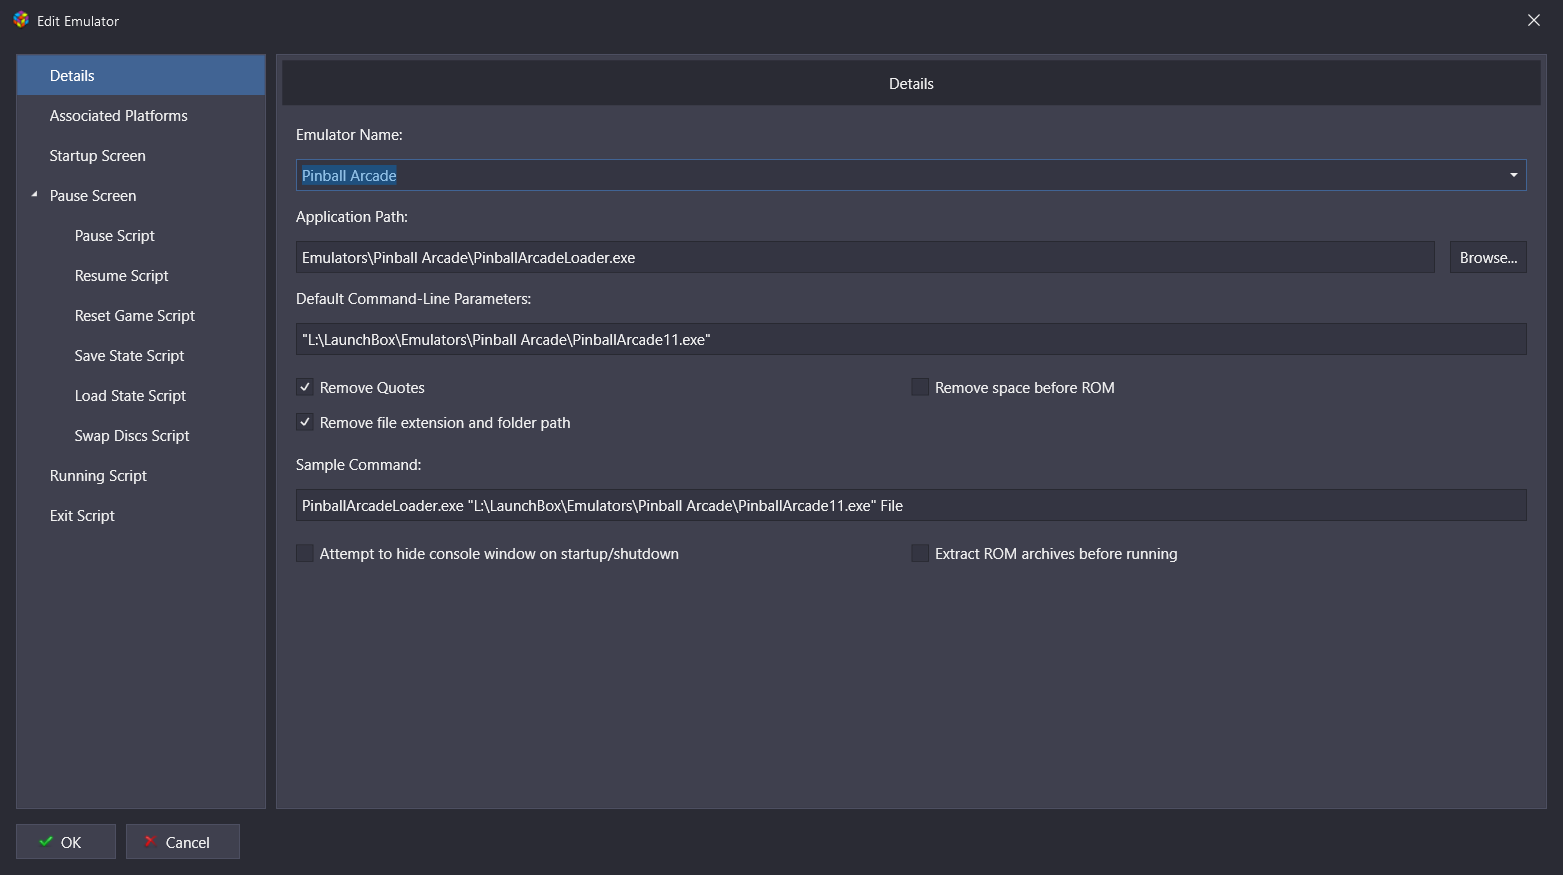This screenshot has height=875, width=1563.
Task: Collapse the Pause Screen tree arrow
Action: pos(34,195)
